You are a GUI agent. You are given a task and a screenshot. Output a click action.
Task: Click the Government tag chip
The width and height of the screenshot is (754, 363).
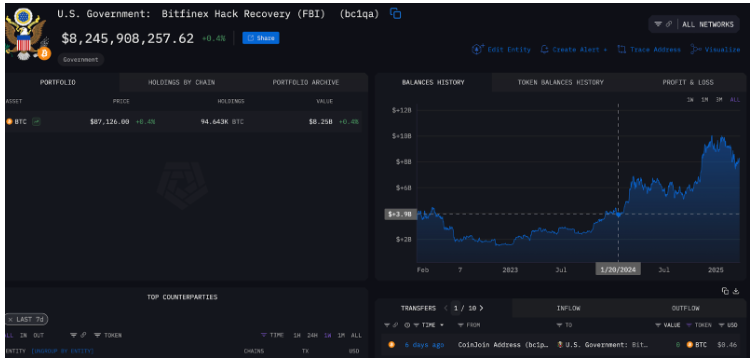click(x=81, y=60)
